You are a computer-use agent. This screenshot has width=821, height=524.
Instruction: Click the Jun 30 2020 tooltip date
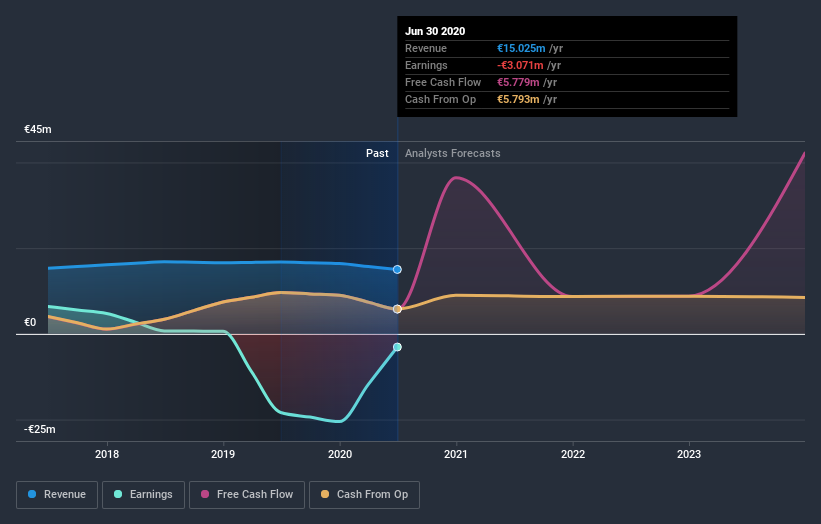435,31
